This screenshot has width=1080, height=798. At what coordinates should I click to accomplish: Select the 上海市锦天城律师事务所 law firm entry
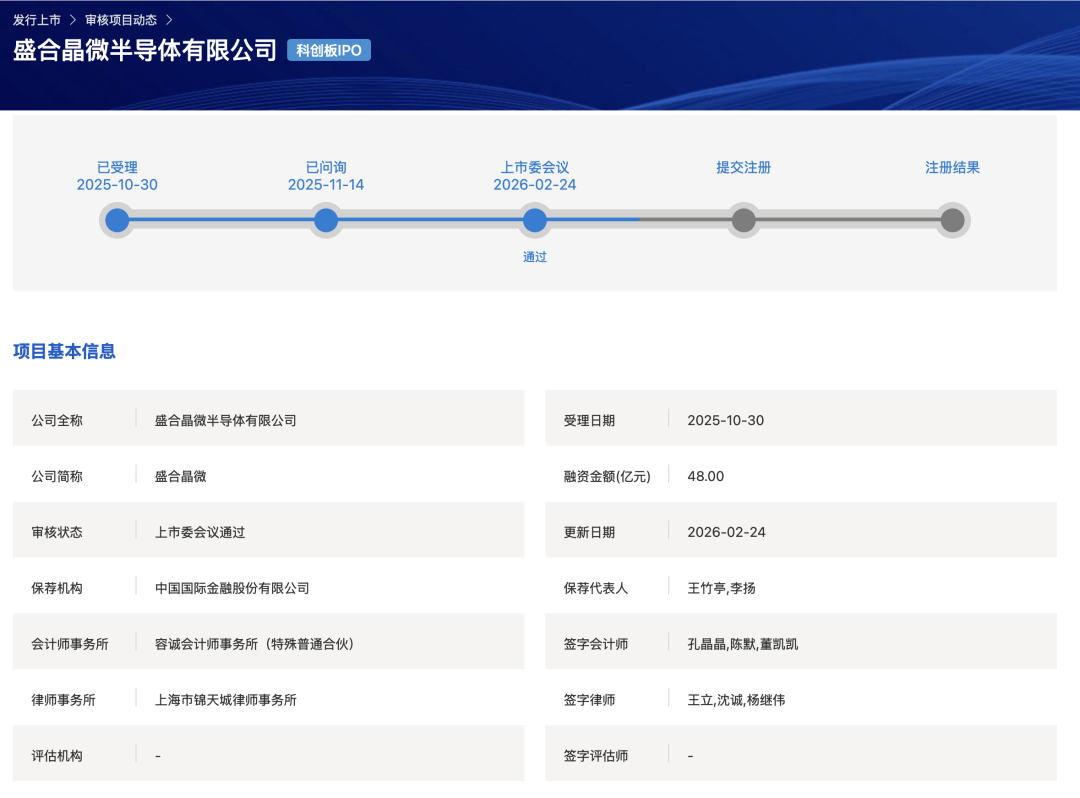pos(227,699)
